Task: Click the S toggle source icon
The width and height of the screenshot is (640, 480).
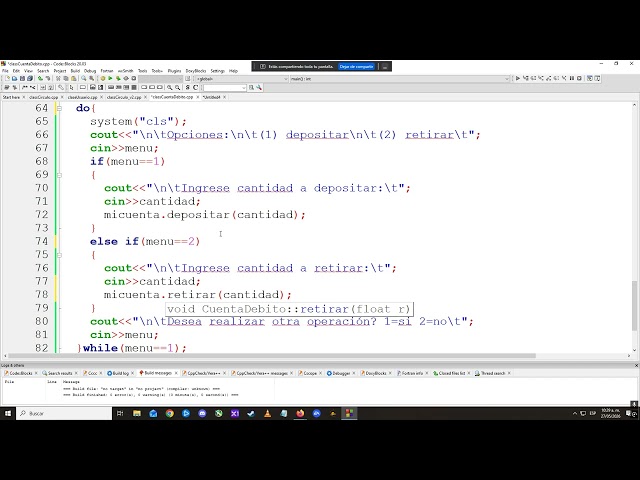Action: pos(188,87)
